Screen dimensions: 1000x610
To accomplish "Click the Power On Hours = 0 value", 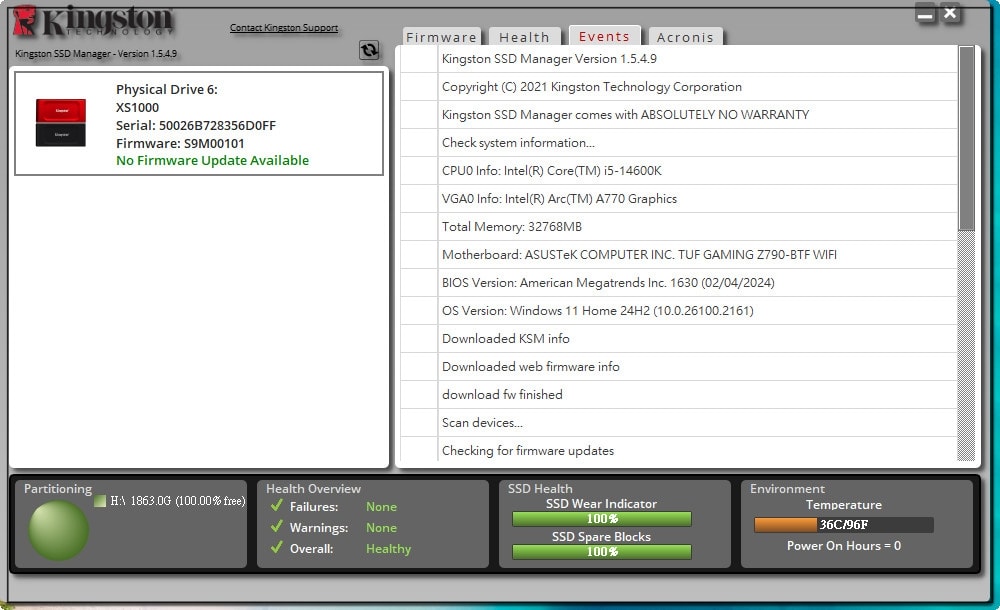I will pyautogui.click(x=844, y=546).
